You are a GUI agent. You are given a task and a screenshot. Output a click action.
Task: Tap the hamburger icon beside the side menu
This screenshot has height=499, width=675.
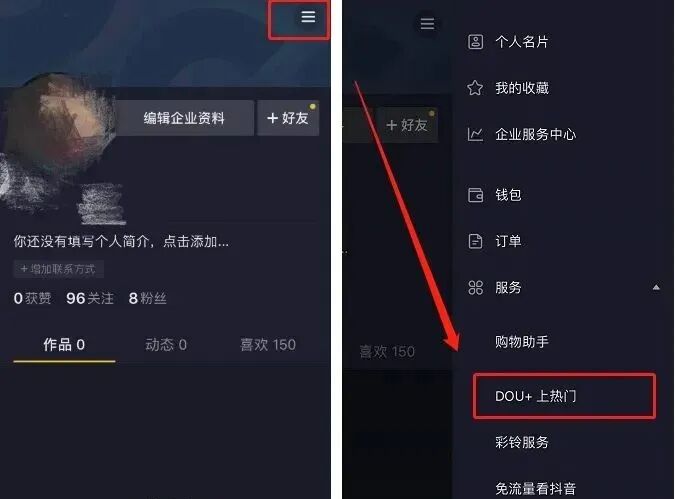click(x=427, y=24)
